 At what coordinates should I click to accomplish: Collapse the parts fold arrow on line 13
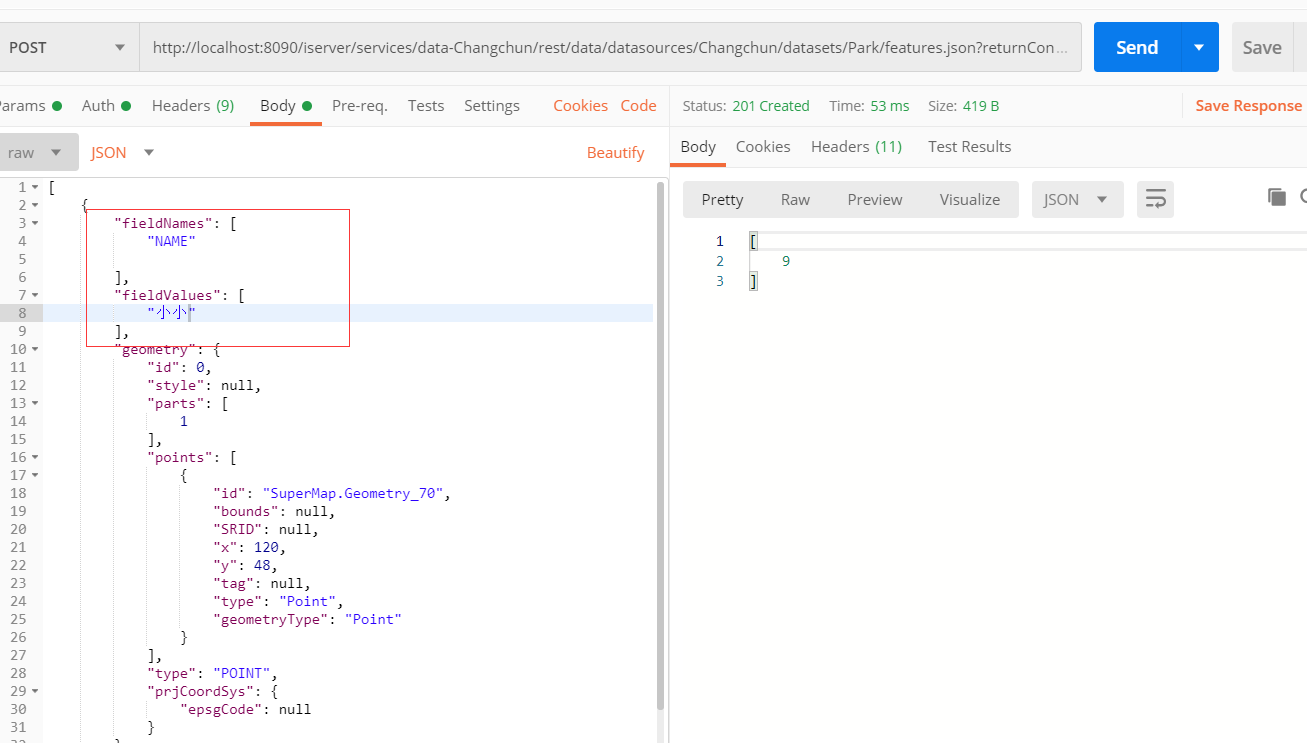[36, 403]
